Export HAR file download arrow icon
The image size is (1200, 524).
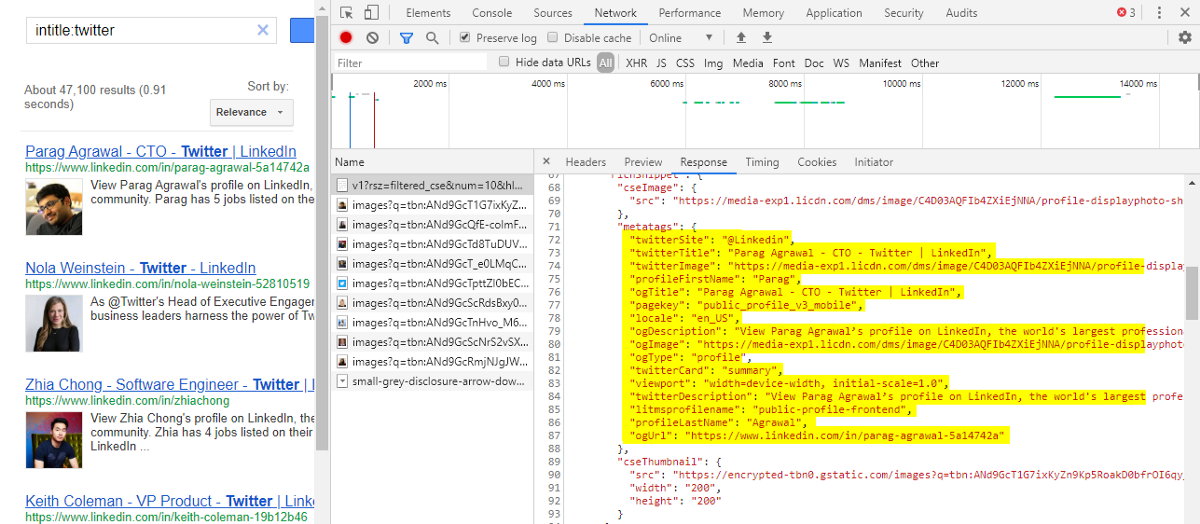coord(767,38)
